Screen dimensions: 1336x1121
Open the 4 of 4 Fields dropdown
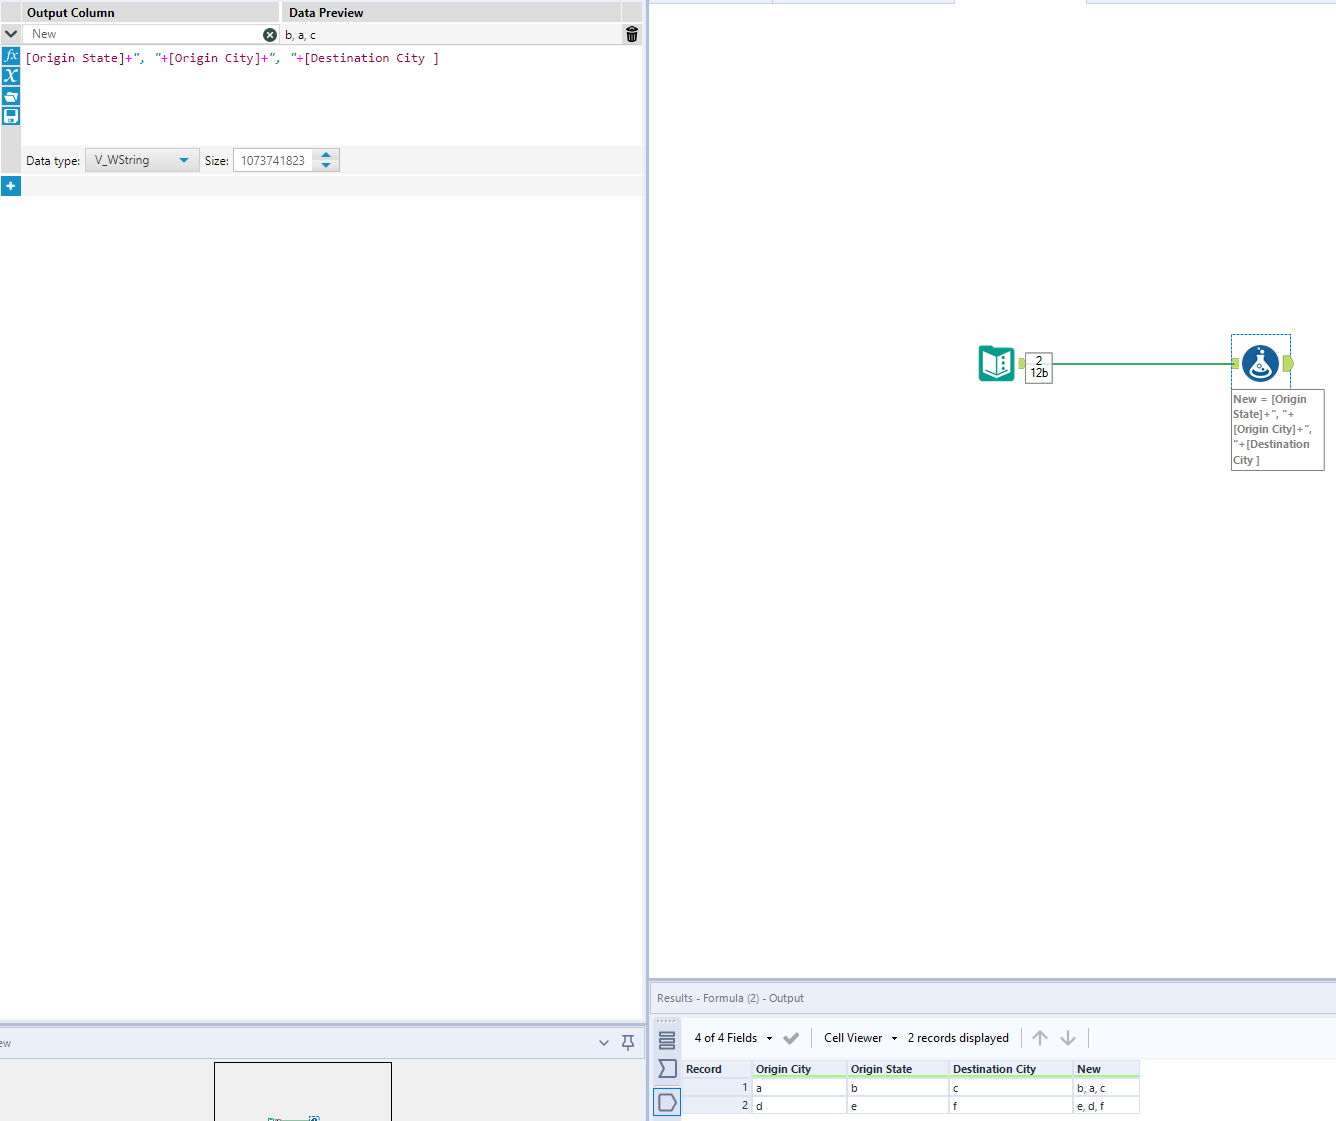[733, 1038]
